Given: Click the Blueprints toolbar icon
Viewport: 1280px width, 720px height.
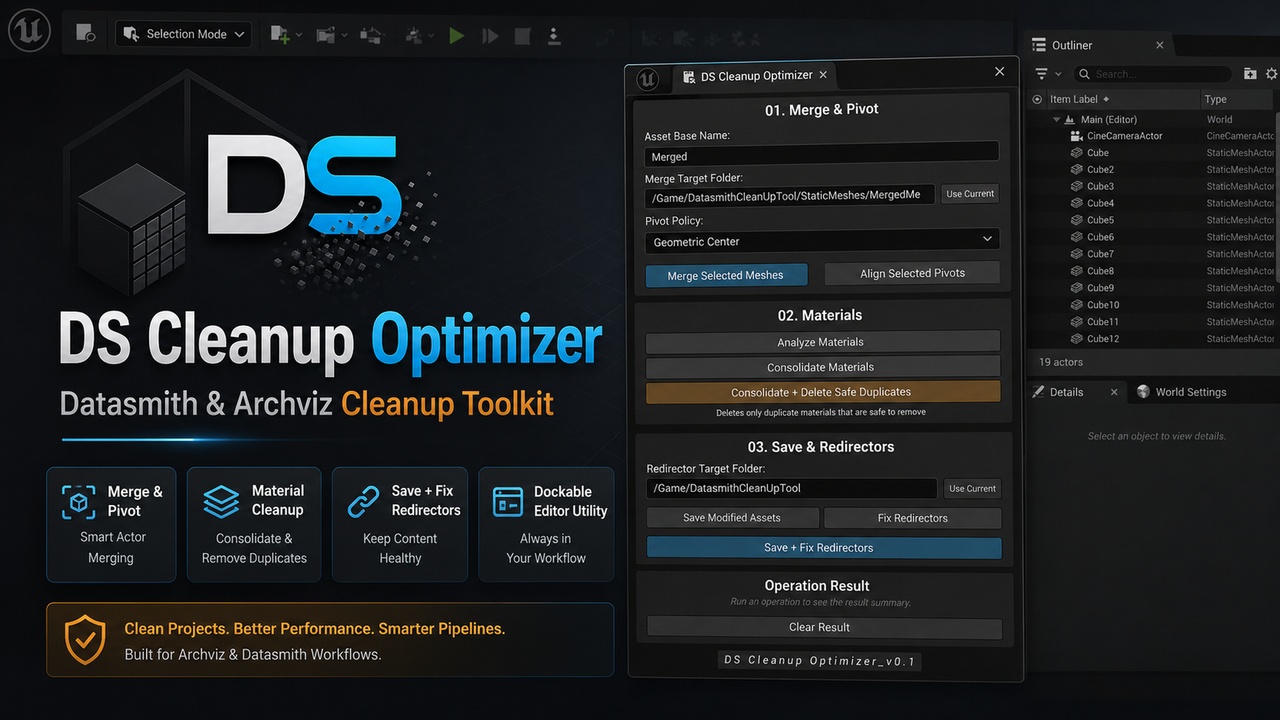Looking at the screenshot, I should pyautogui.click(x=325, y=35).
